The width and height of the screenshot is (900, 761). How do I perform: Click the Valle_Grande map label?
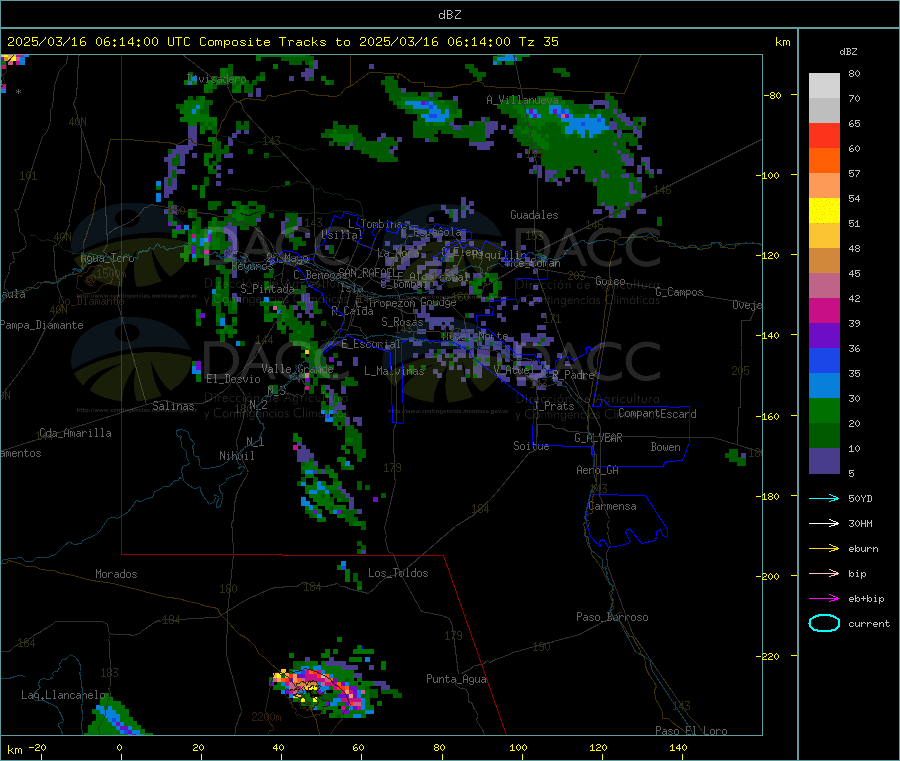click(297, 368)
